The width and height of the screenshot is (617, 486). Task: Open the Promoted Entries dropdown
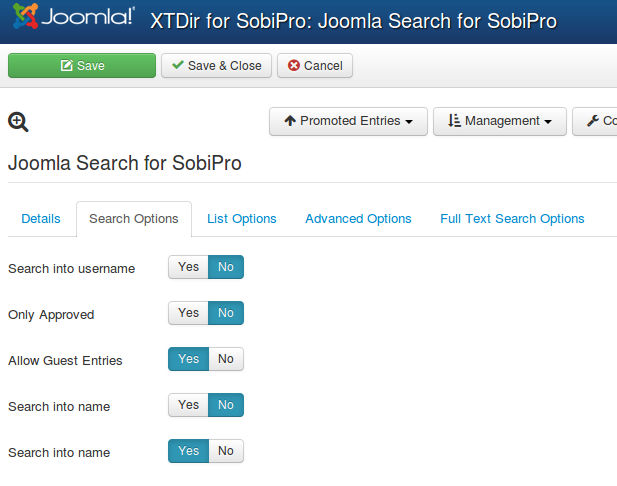348,121
